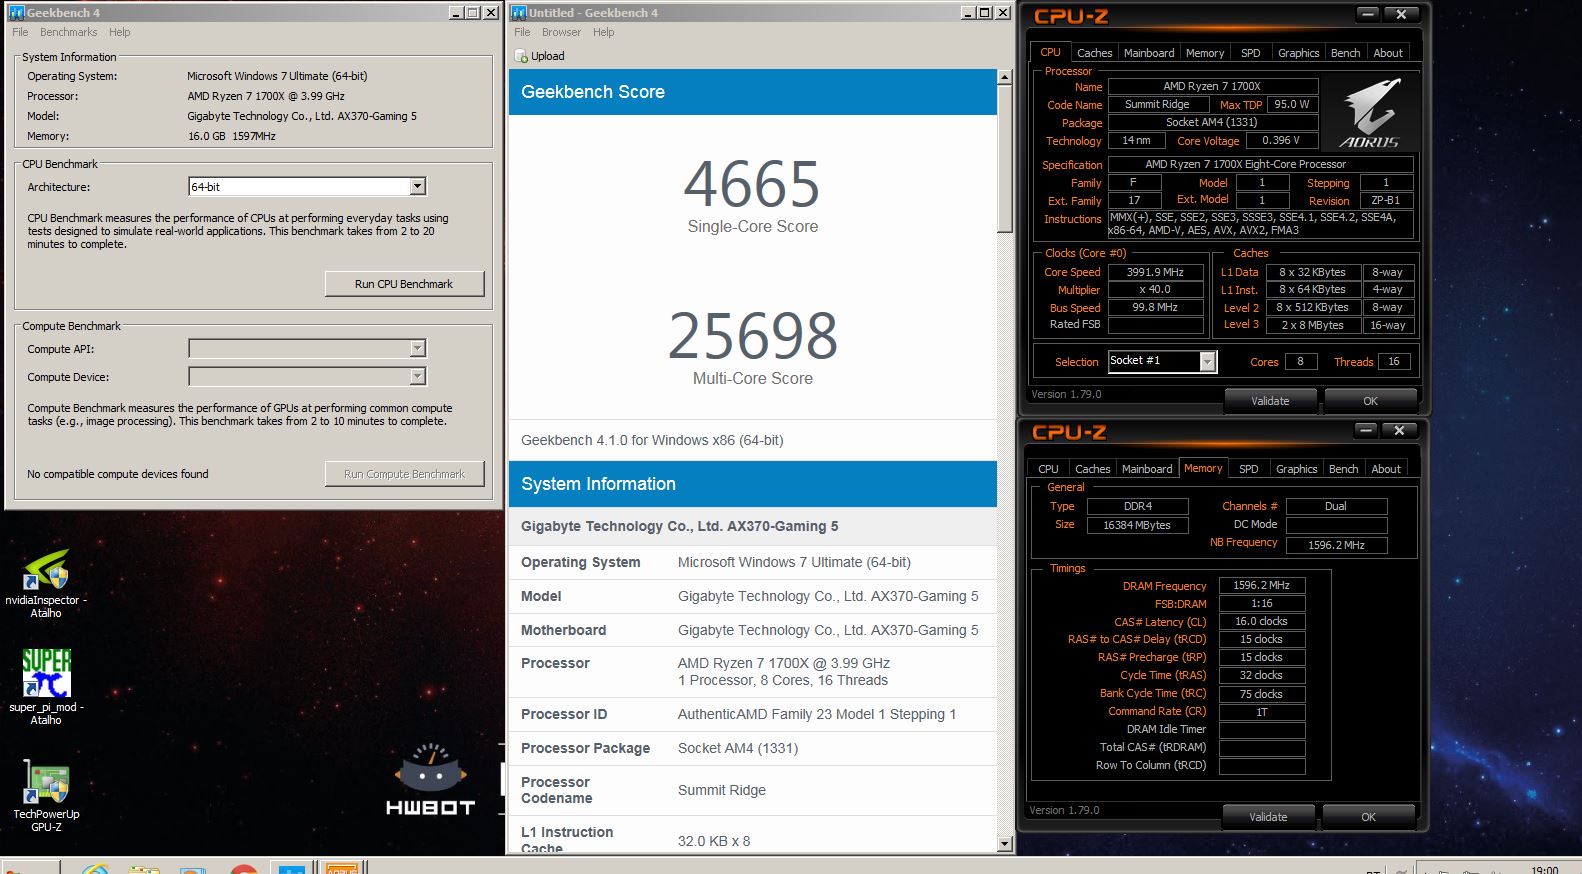This screenshot has width=1582, height=874.
Task: Switch to Memory tab in upper CPU-Z window
Action: (1204, 53)
